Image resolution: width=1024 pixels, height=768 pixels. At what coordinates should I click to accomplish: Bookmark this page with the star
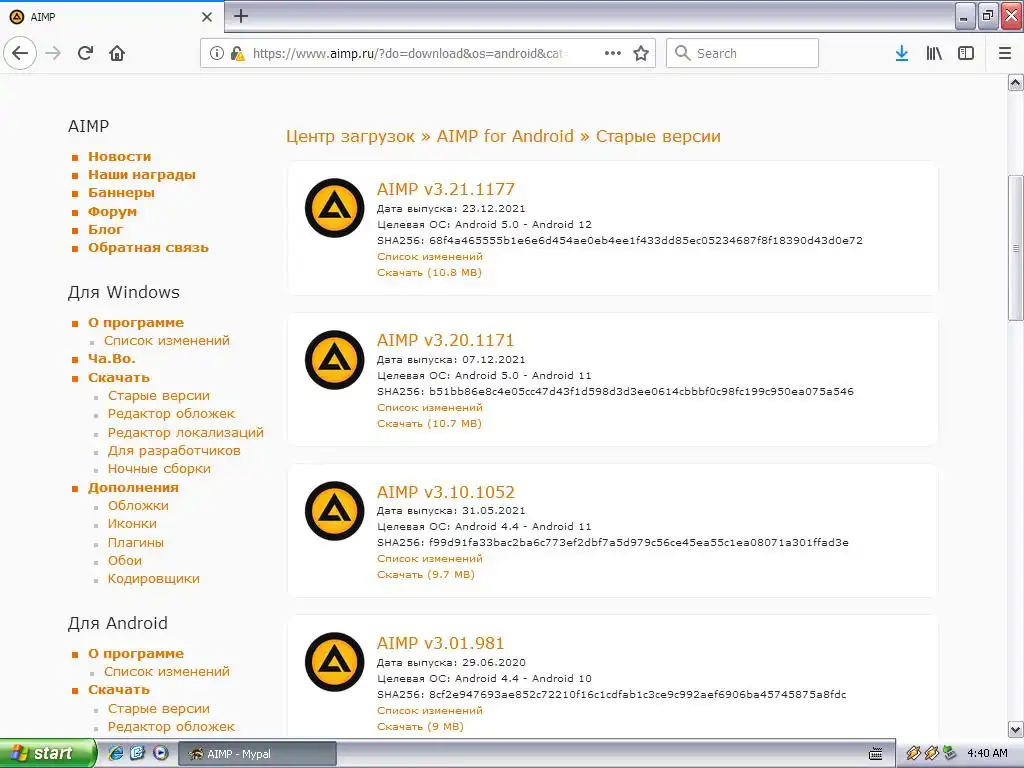[x=641, y=53]
